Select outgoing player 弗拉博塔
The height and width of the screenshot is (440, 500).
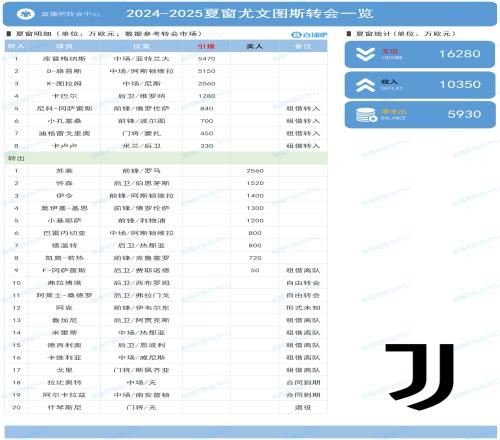(64, 283)
